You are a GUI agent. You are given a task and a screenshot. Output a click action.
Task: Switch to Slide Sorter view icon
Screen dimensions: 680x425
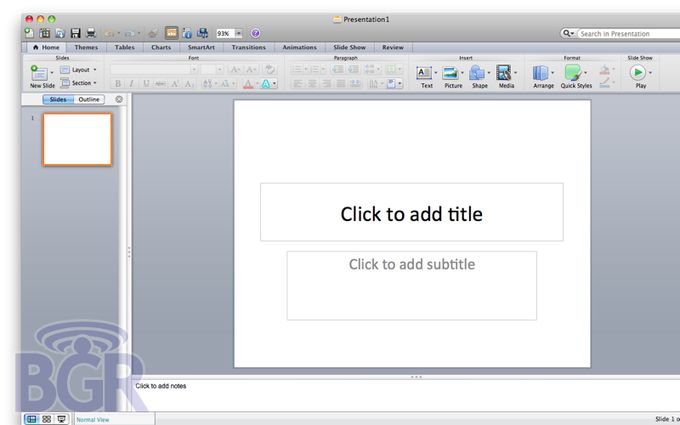46,419
